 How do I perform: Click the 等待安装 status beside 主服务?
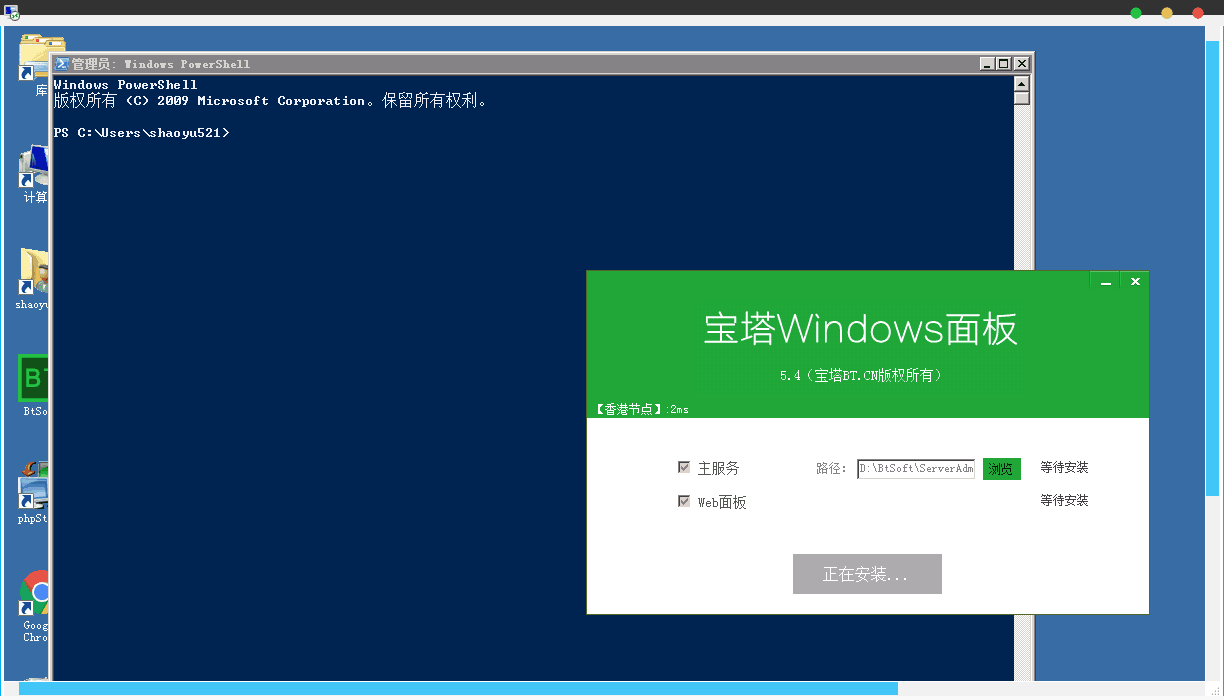click(x=1064, y=467)
